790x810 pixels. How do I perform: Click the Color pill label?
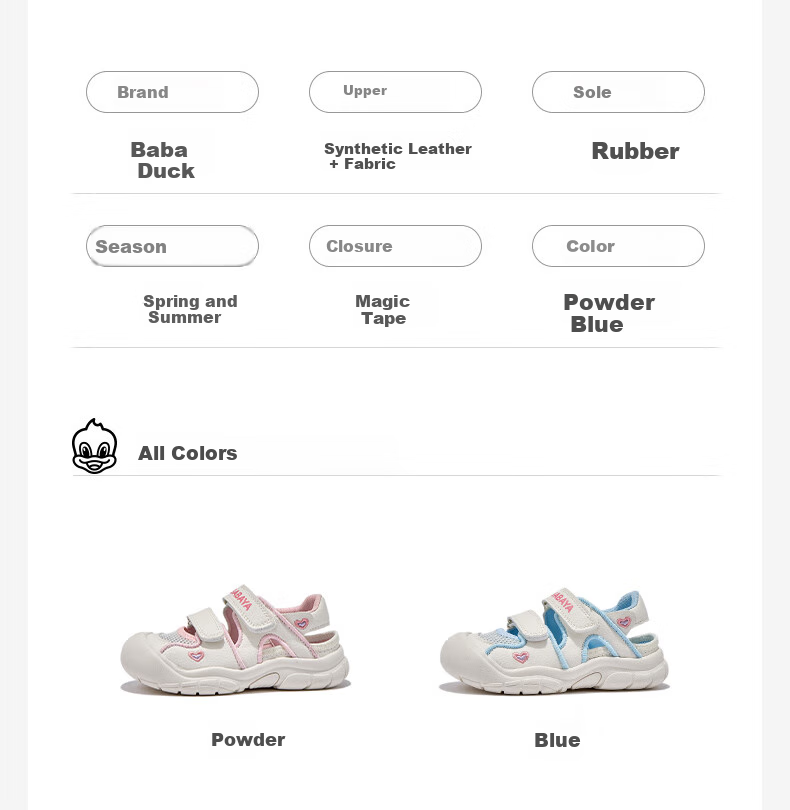tap(618, 246)
